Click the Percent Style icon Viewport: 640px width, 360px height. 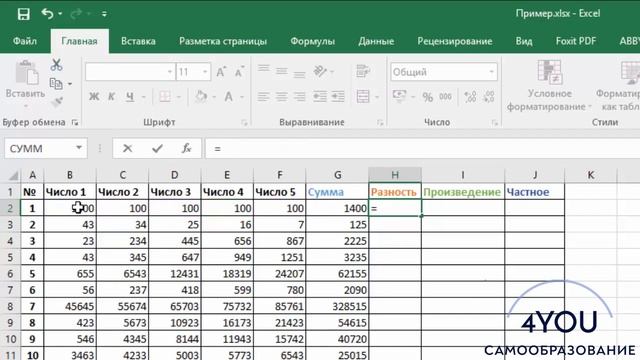428,97
